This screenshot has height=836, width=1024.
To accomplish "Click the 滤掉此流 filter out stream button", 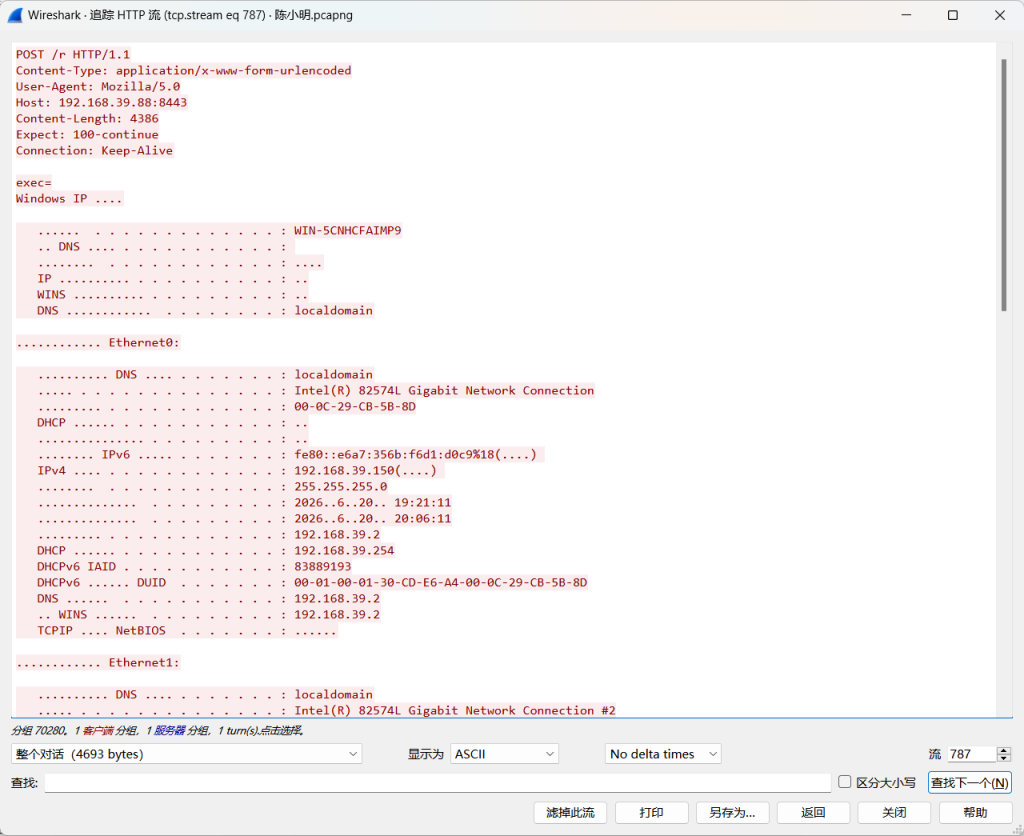I will 570,812.
